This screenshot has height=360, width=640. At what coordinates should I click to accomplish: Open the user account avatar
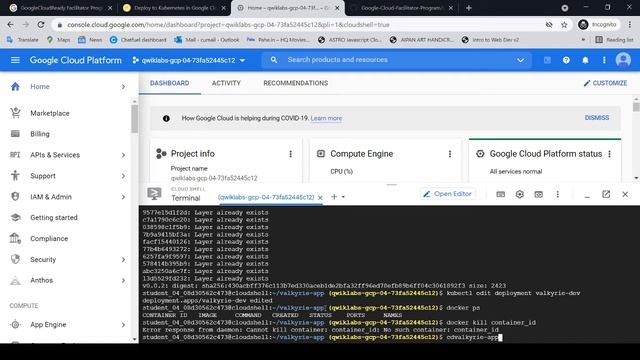coord(623,60)
